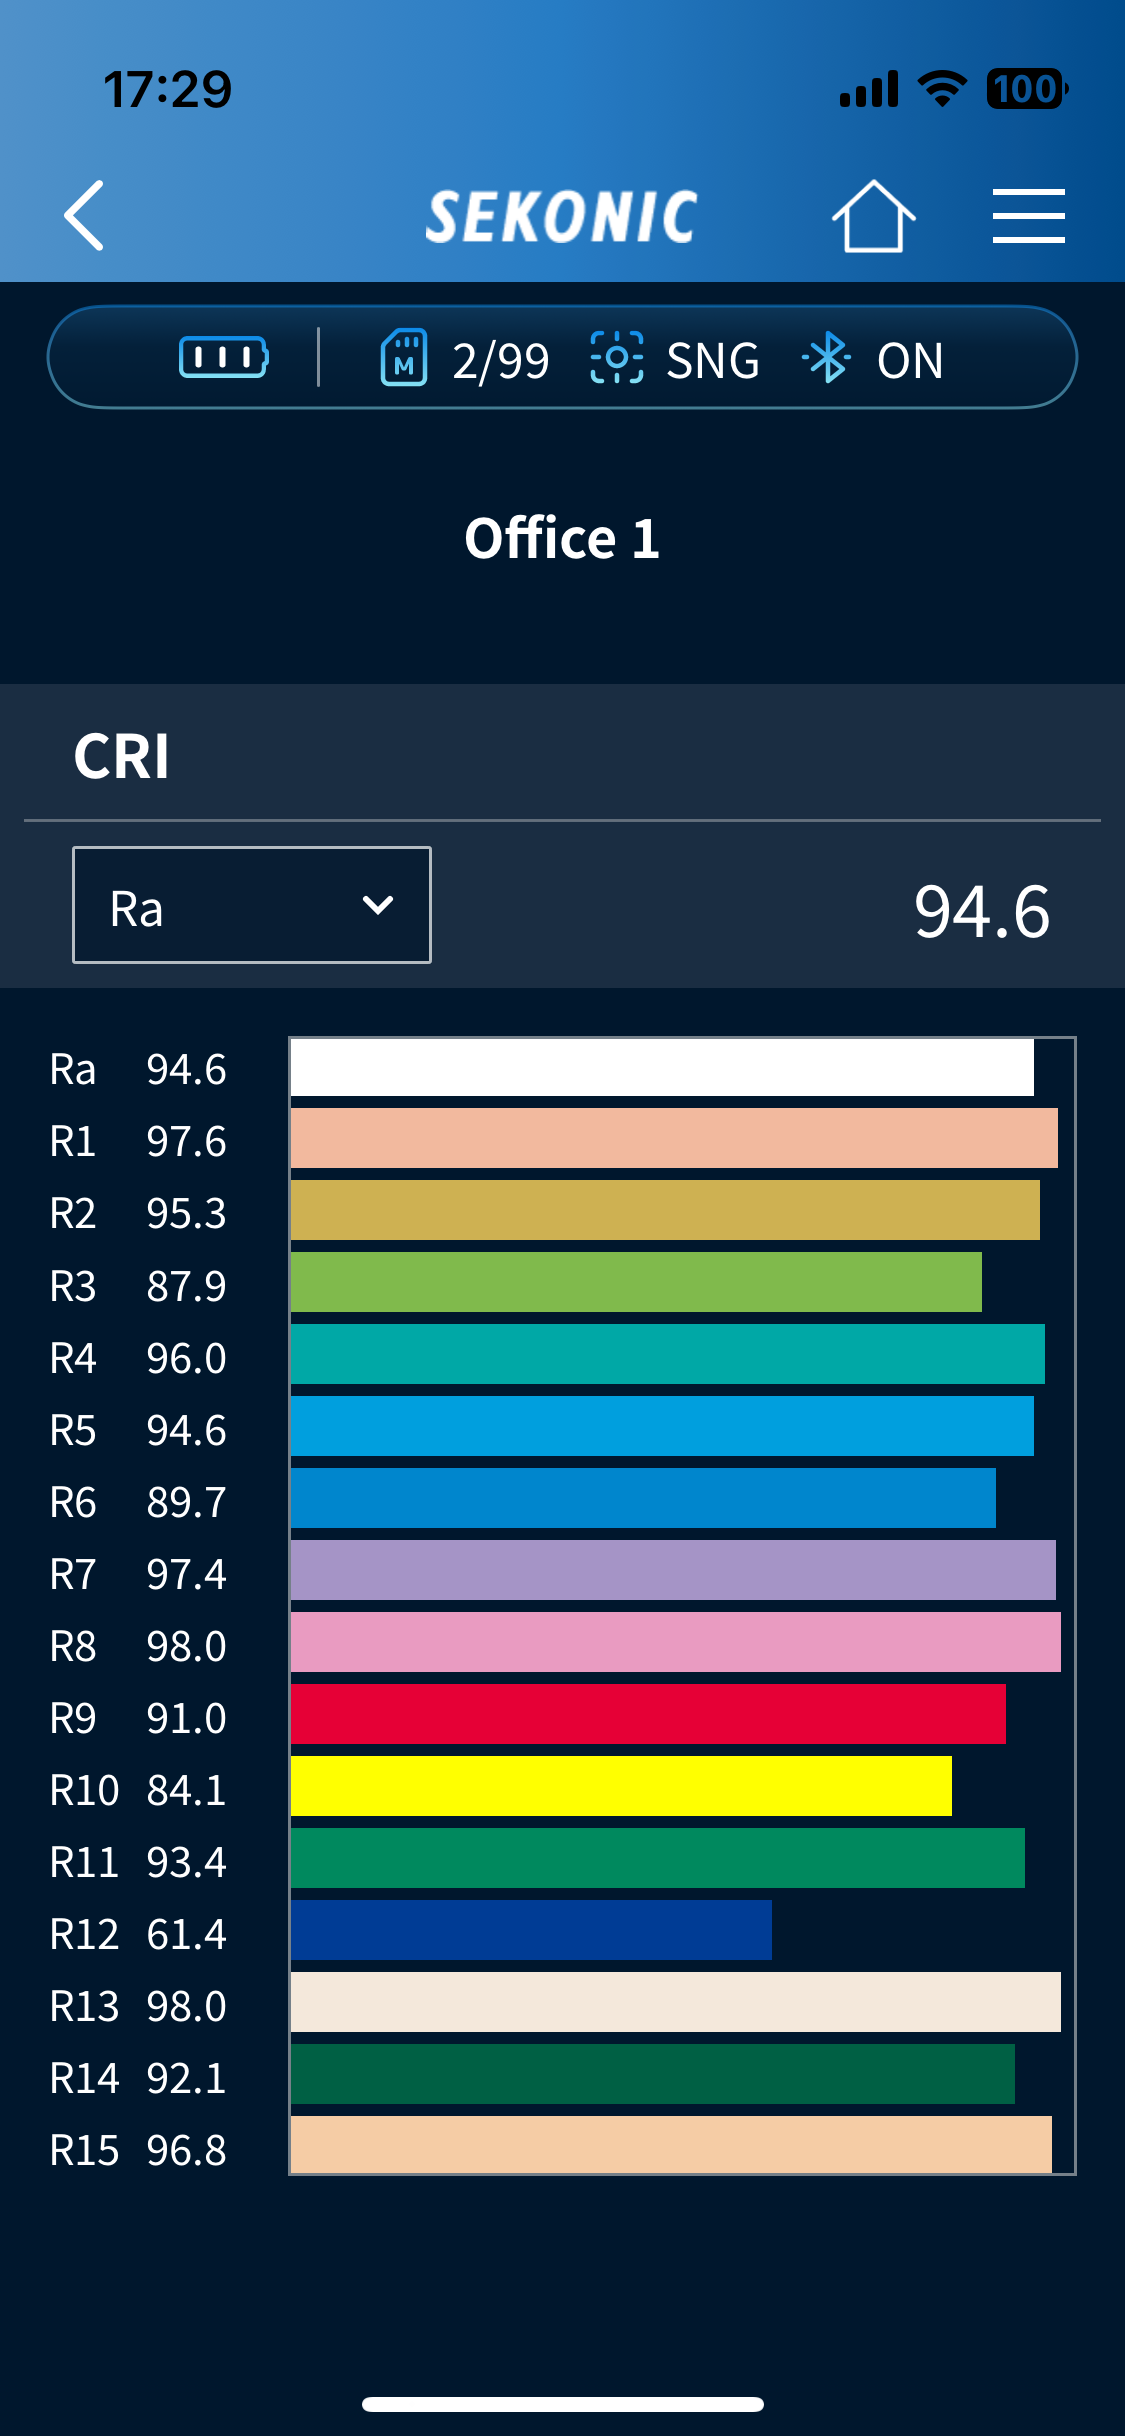The width and height of the screenshot is (1125, 2436).
Task: Select the SEKONIC logo
Action: (562, 216)
